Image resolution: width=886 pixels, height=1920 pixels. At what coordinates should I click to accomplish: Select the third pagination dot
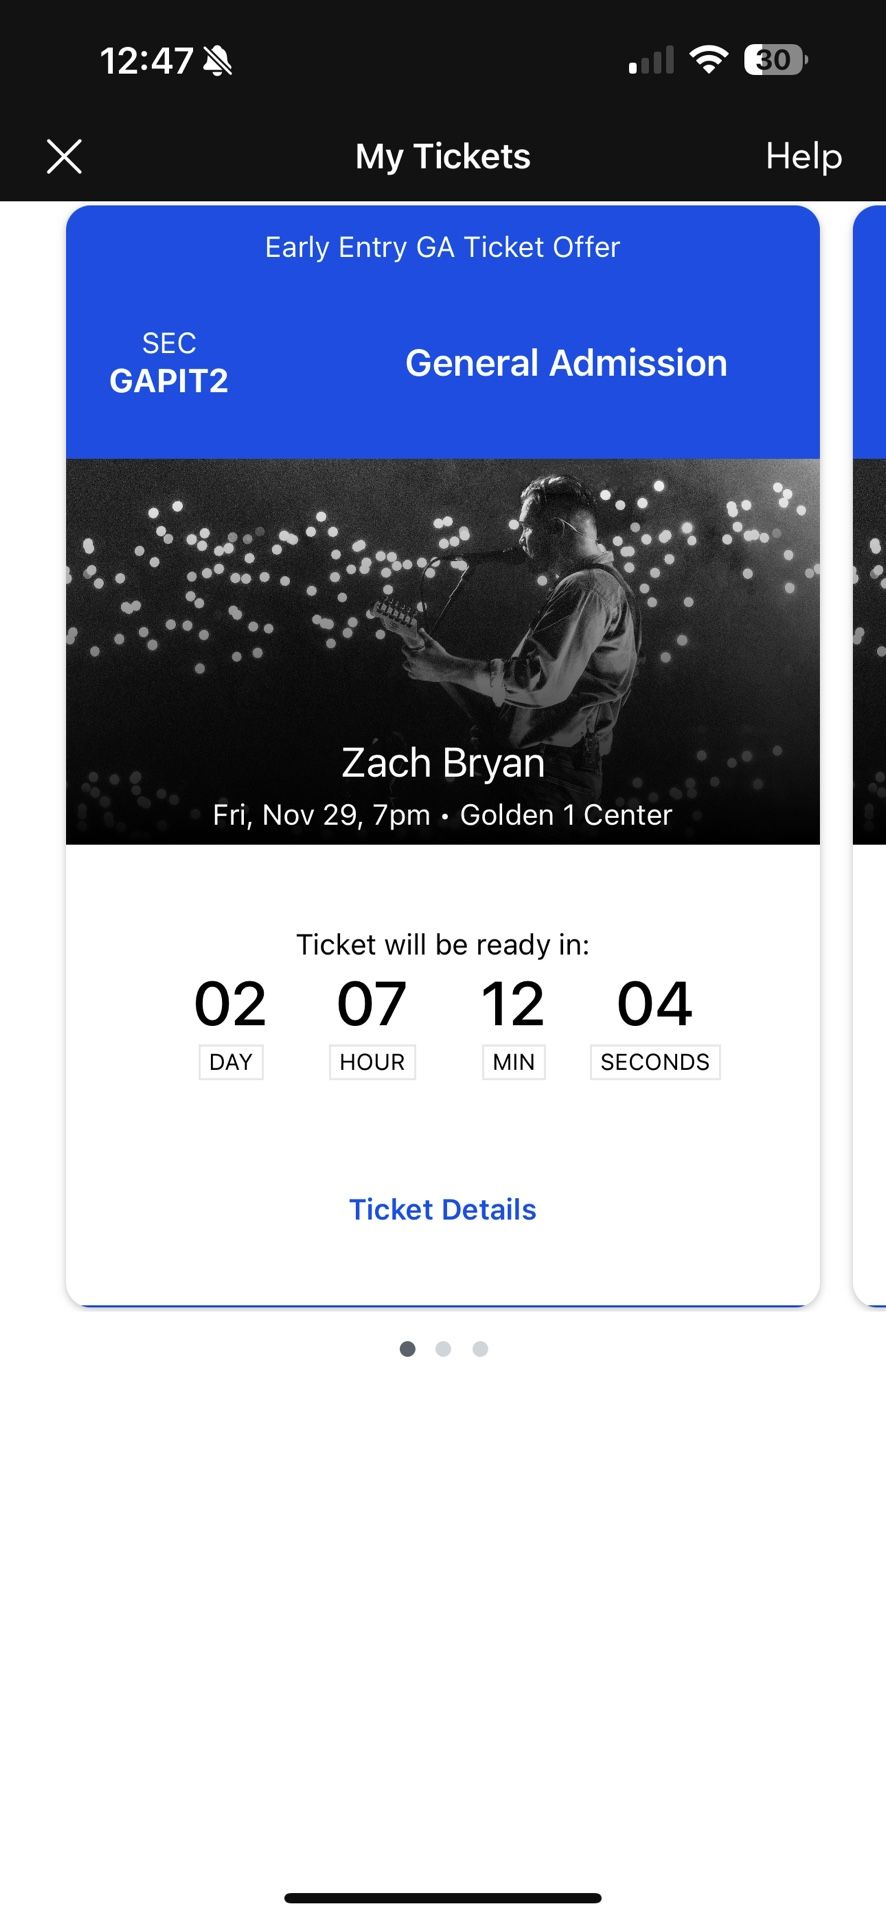(x=480, y=1348)
